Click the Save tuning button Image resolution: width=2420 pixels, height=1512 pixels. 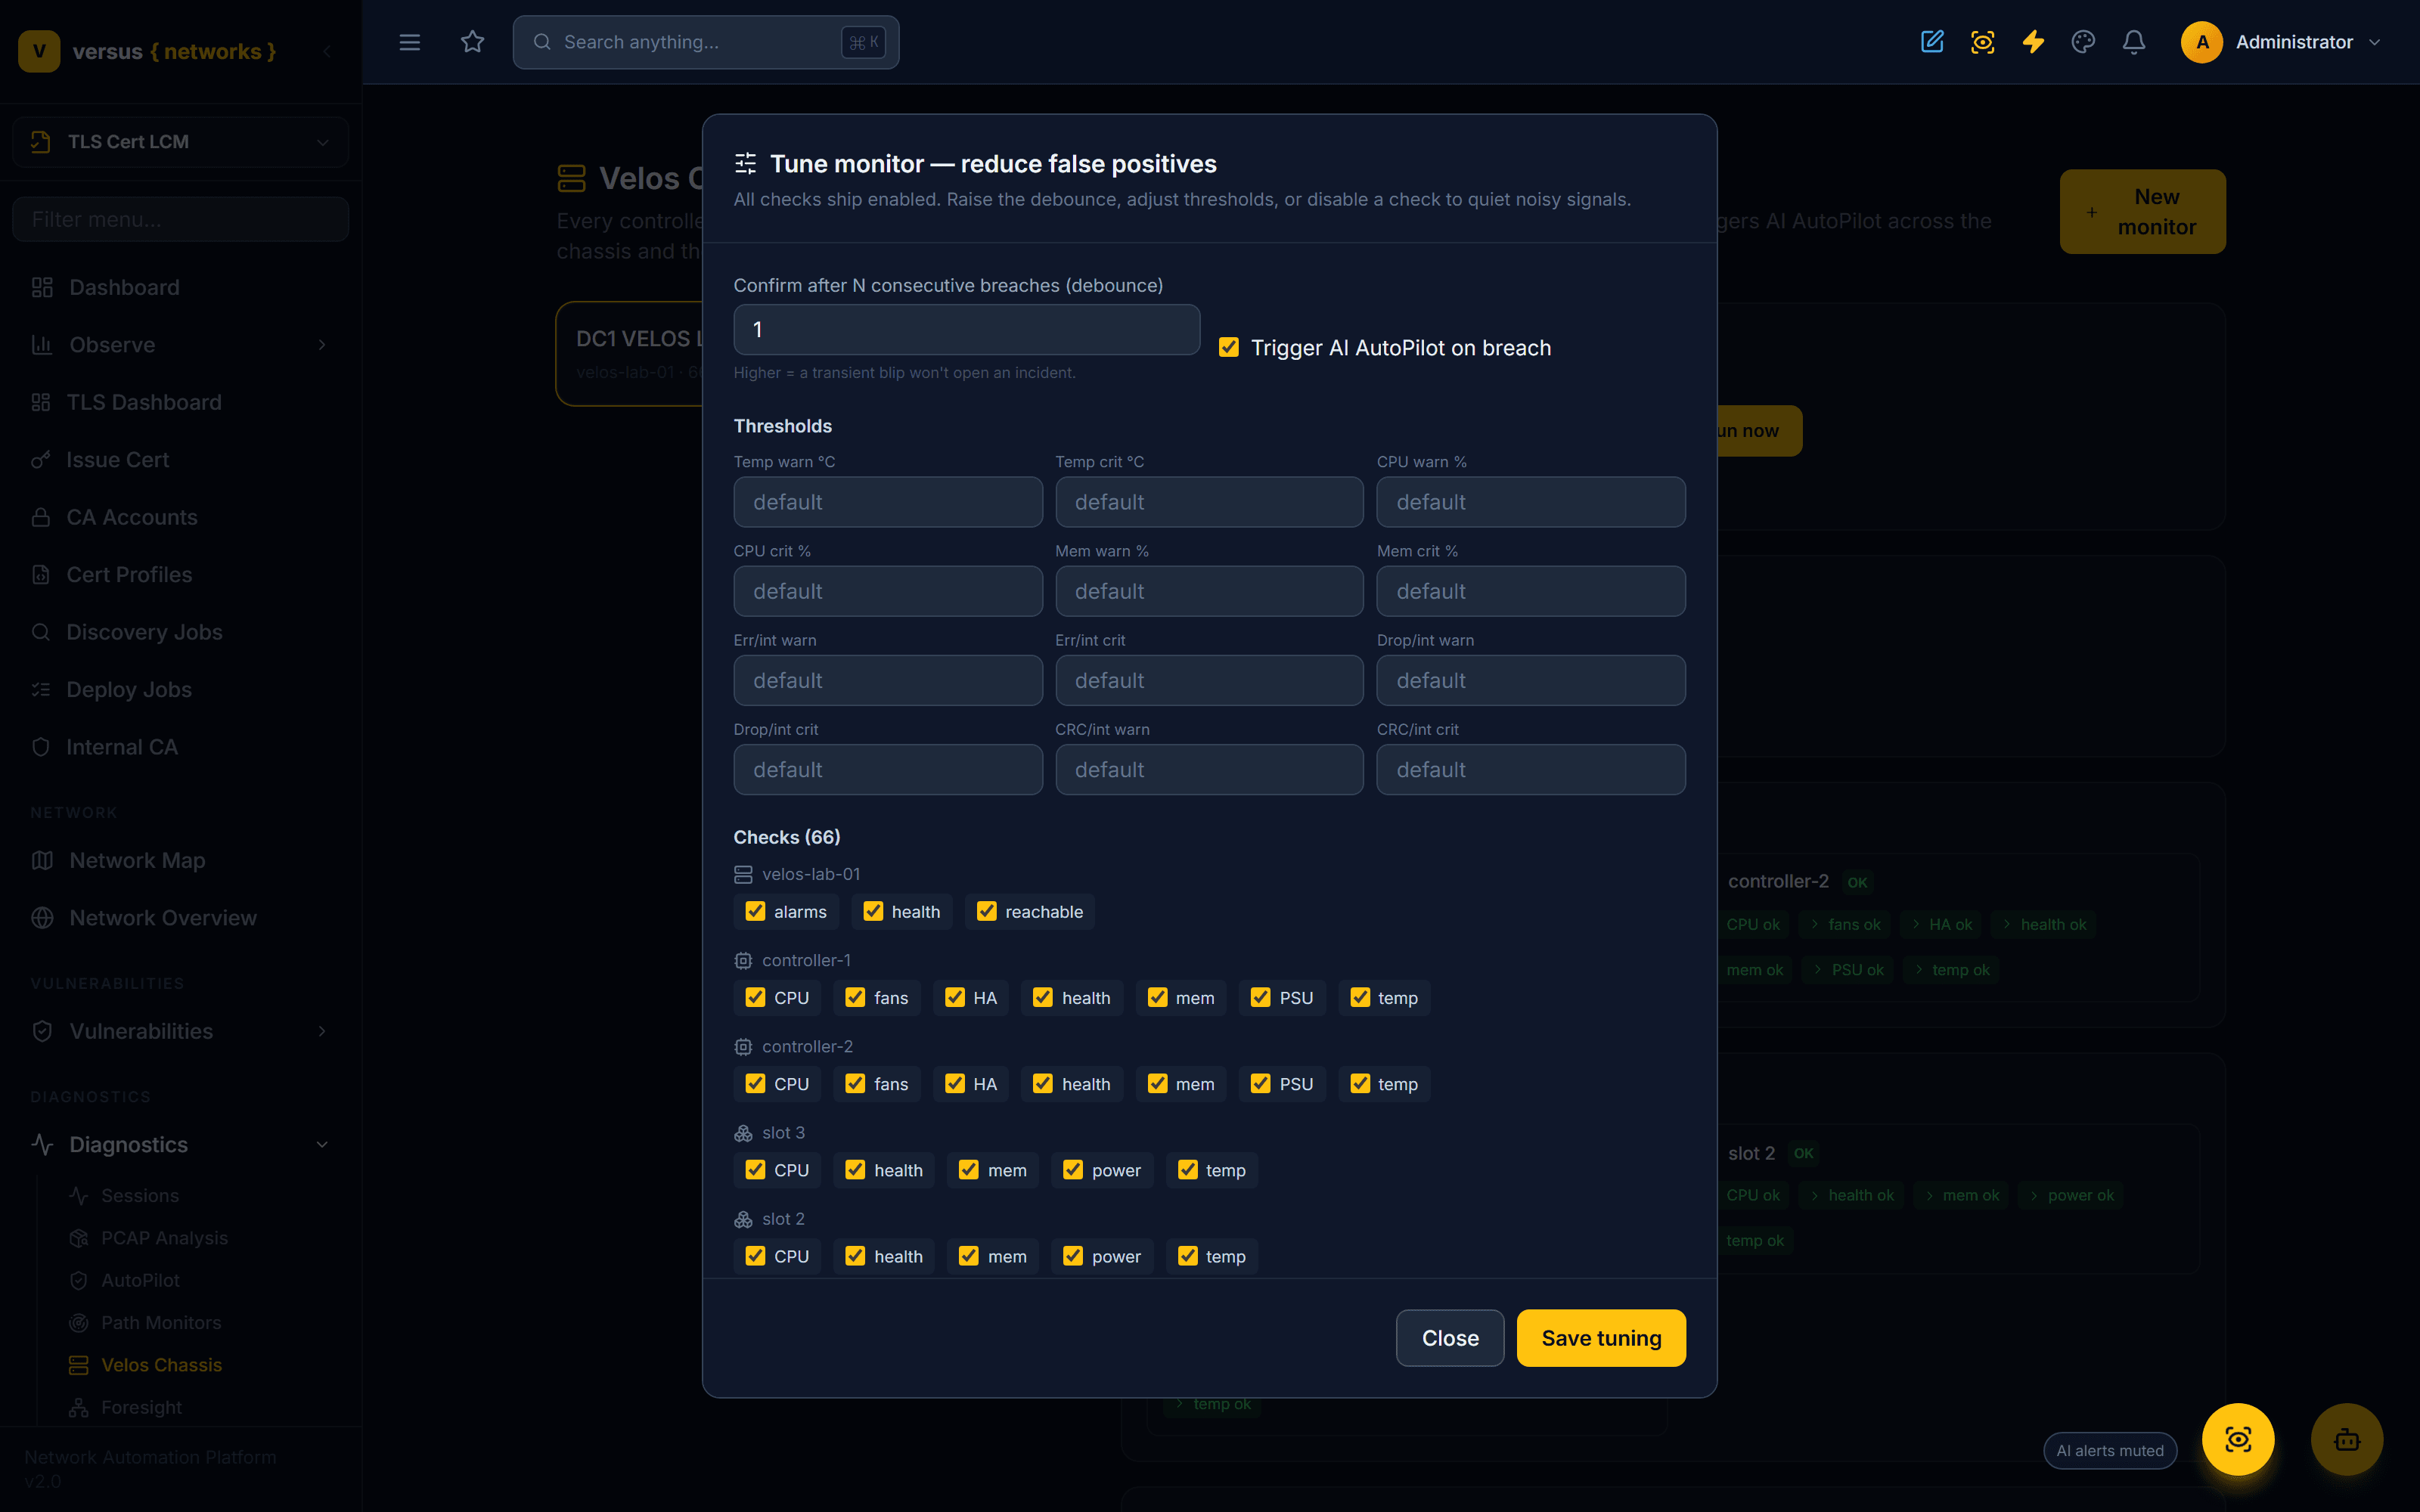(1601, 1338)
